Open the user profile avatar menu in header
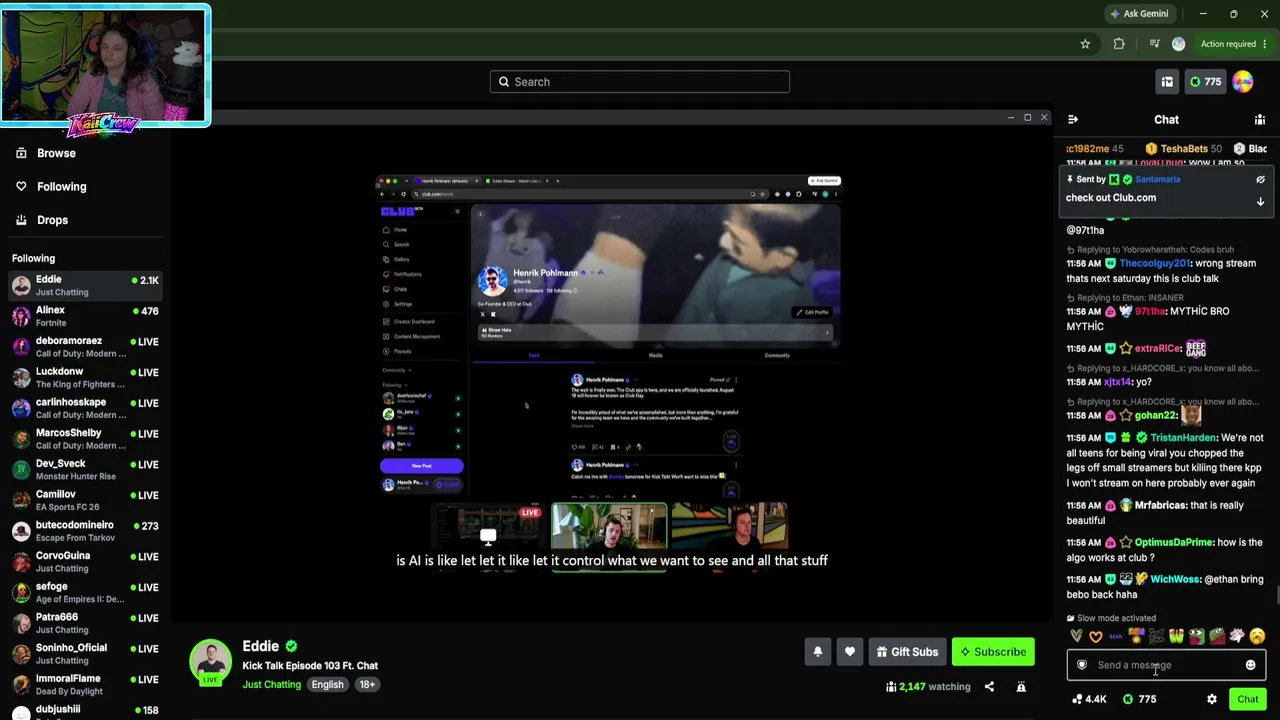This screenshot has height=720, width=1280. coord(1243,82)
